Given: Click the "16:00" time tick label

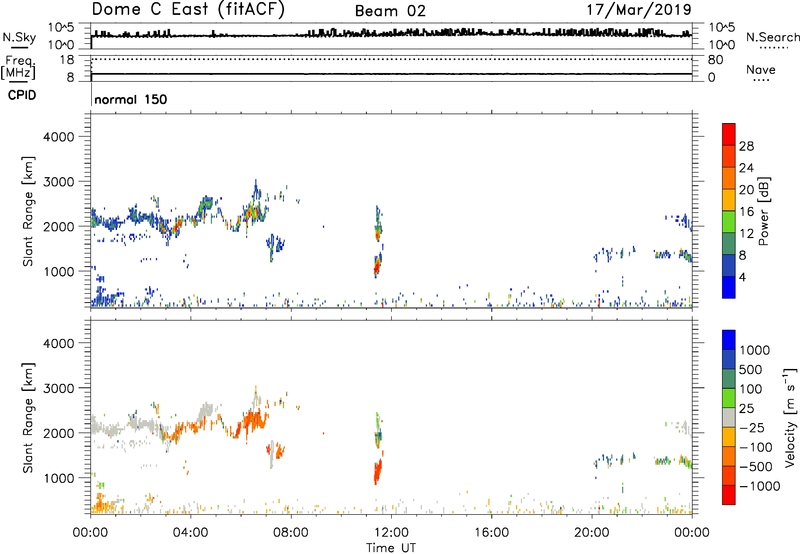Looking at the screenshot, I should [x=491, y=533].
